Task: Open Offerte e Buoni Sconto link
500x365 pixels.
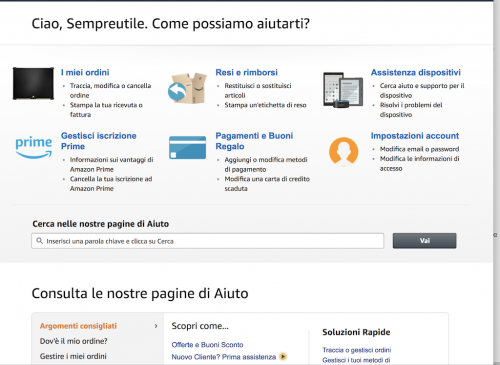Action: pos(207,345)
